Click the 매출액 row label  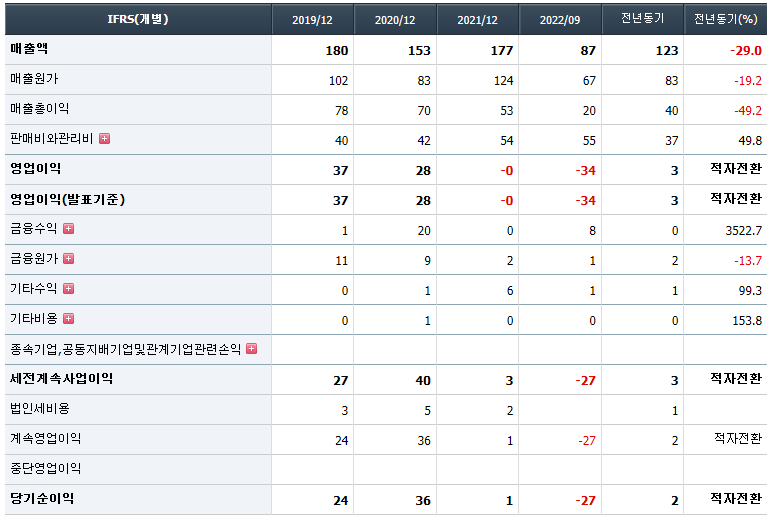(29, 49)
